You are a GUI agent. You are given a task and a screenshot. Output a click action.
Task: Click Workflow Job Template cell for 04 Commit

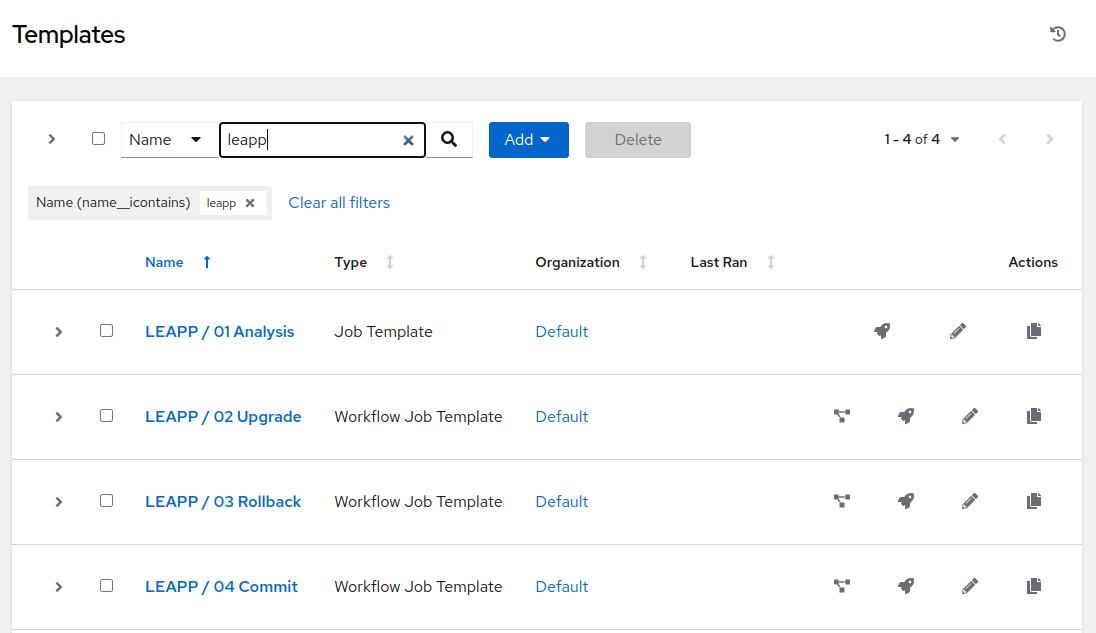[418, 587]
